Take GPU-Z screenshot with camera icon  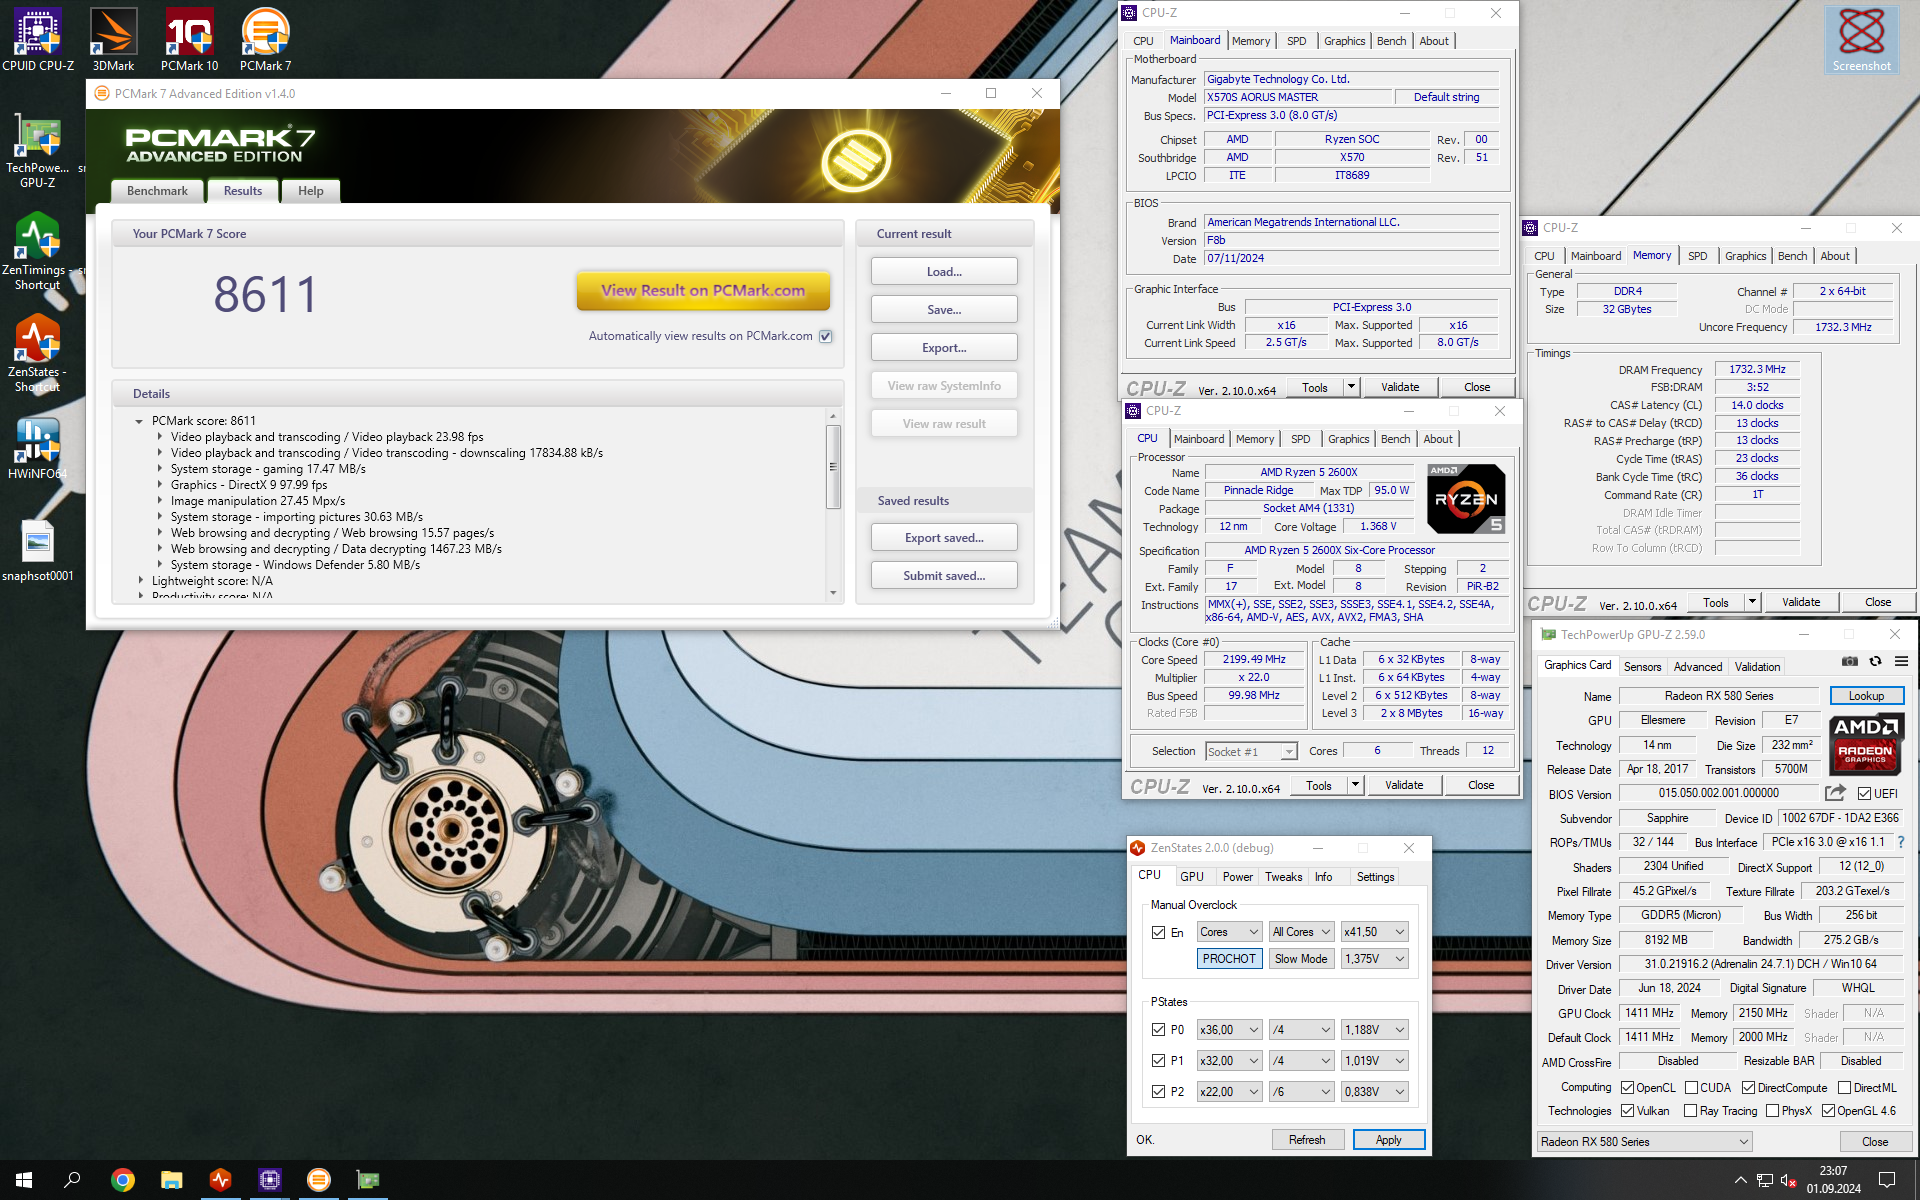(1850, 661)
